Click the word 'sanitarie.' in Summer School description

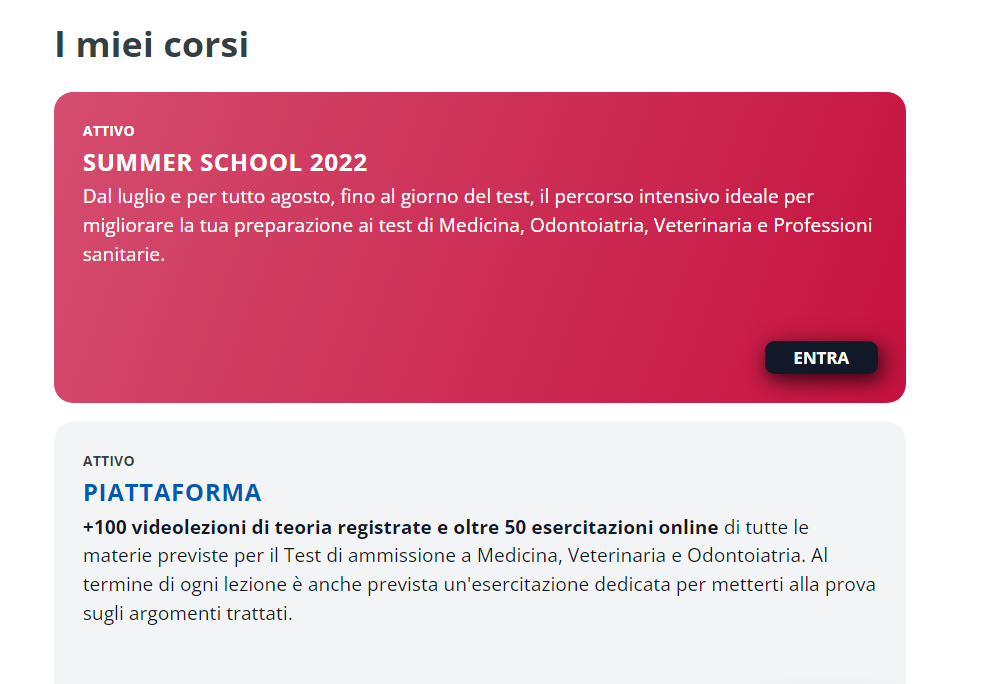coord(123,255)
